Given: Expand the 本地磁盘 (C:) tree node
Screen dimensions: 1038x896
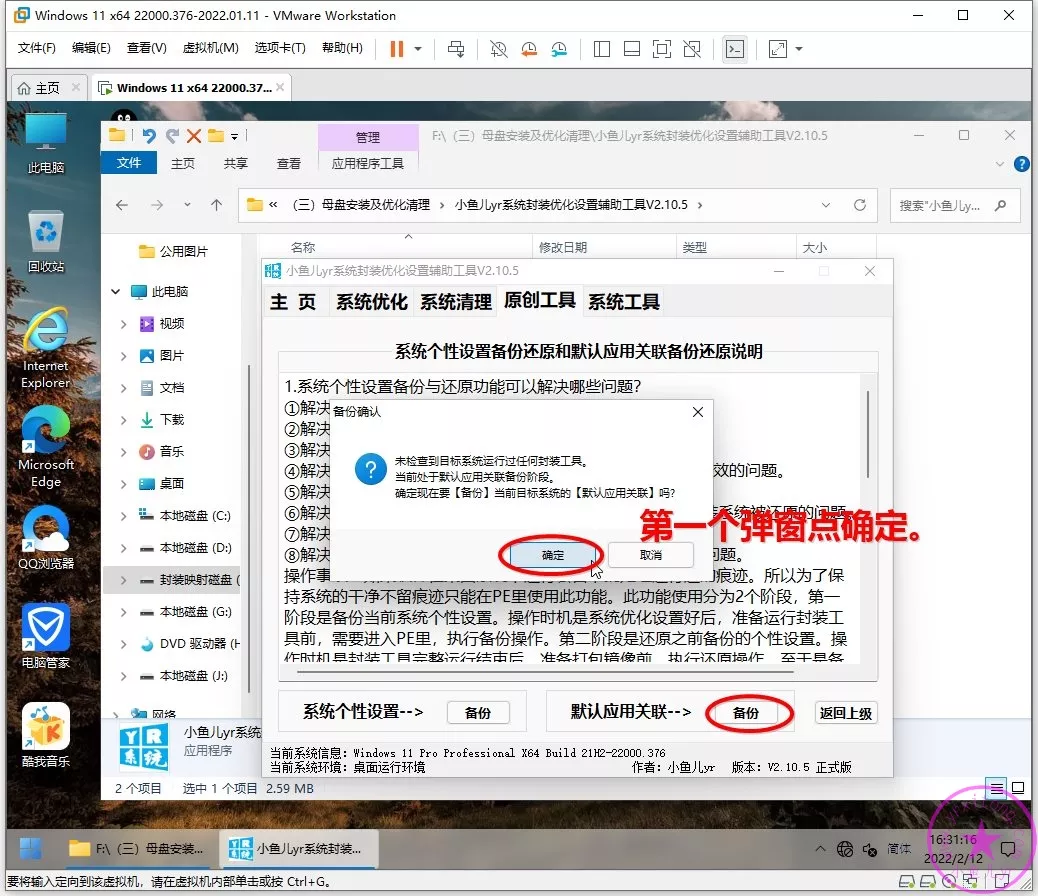Looking at the screenshot, I should (123, 516).
